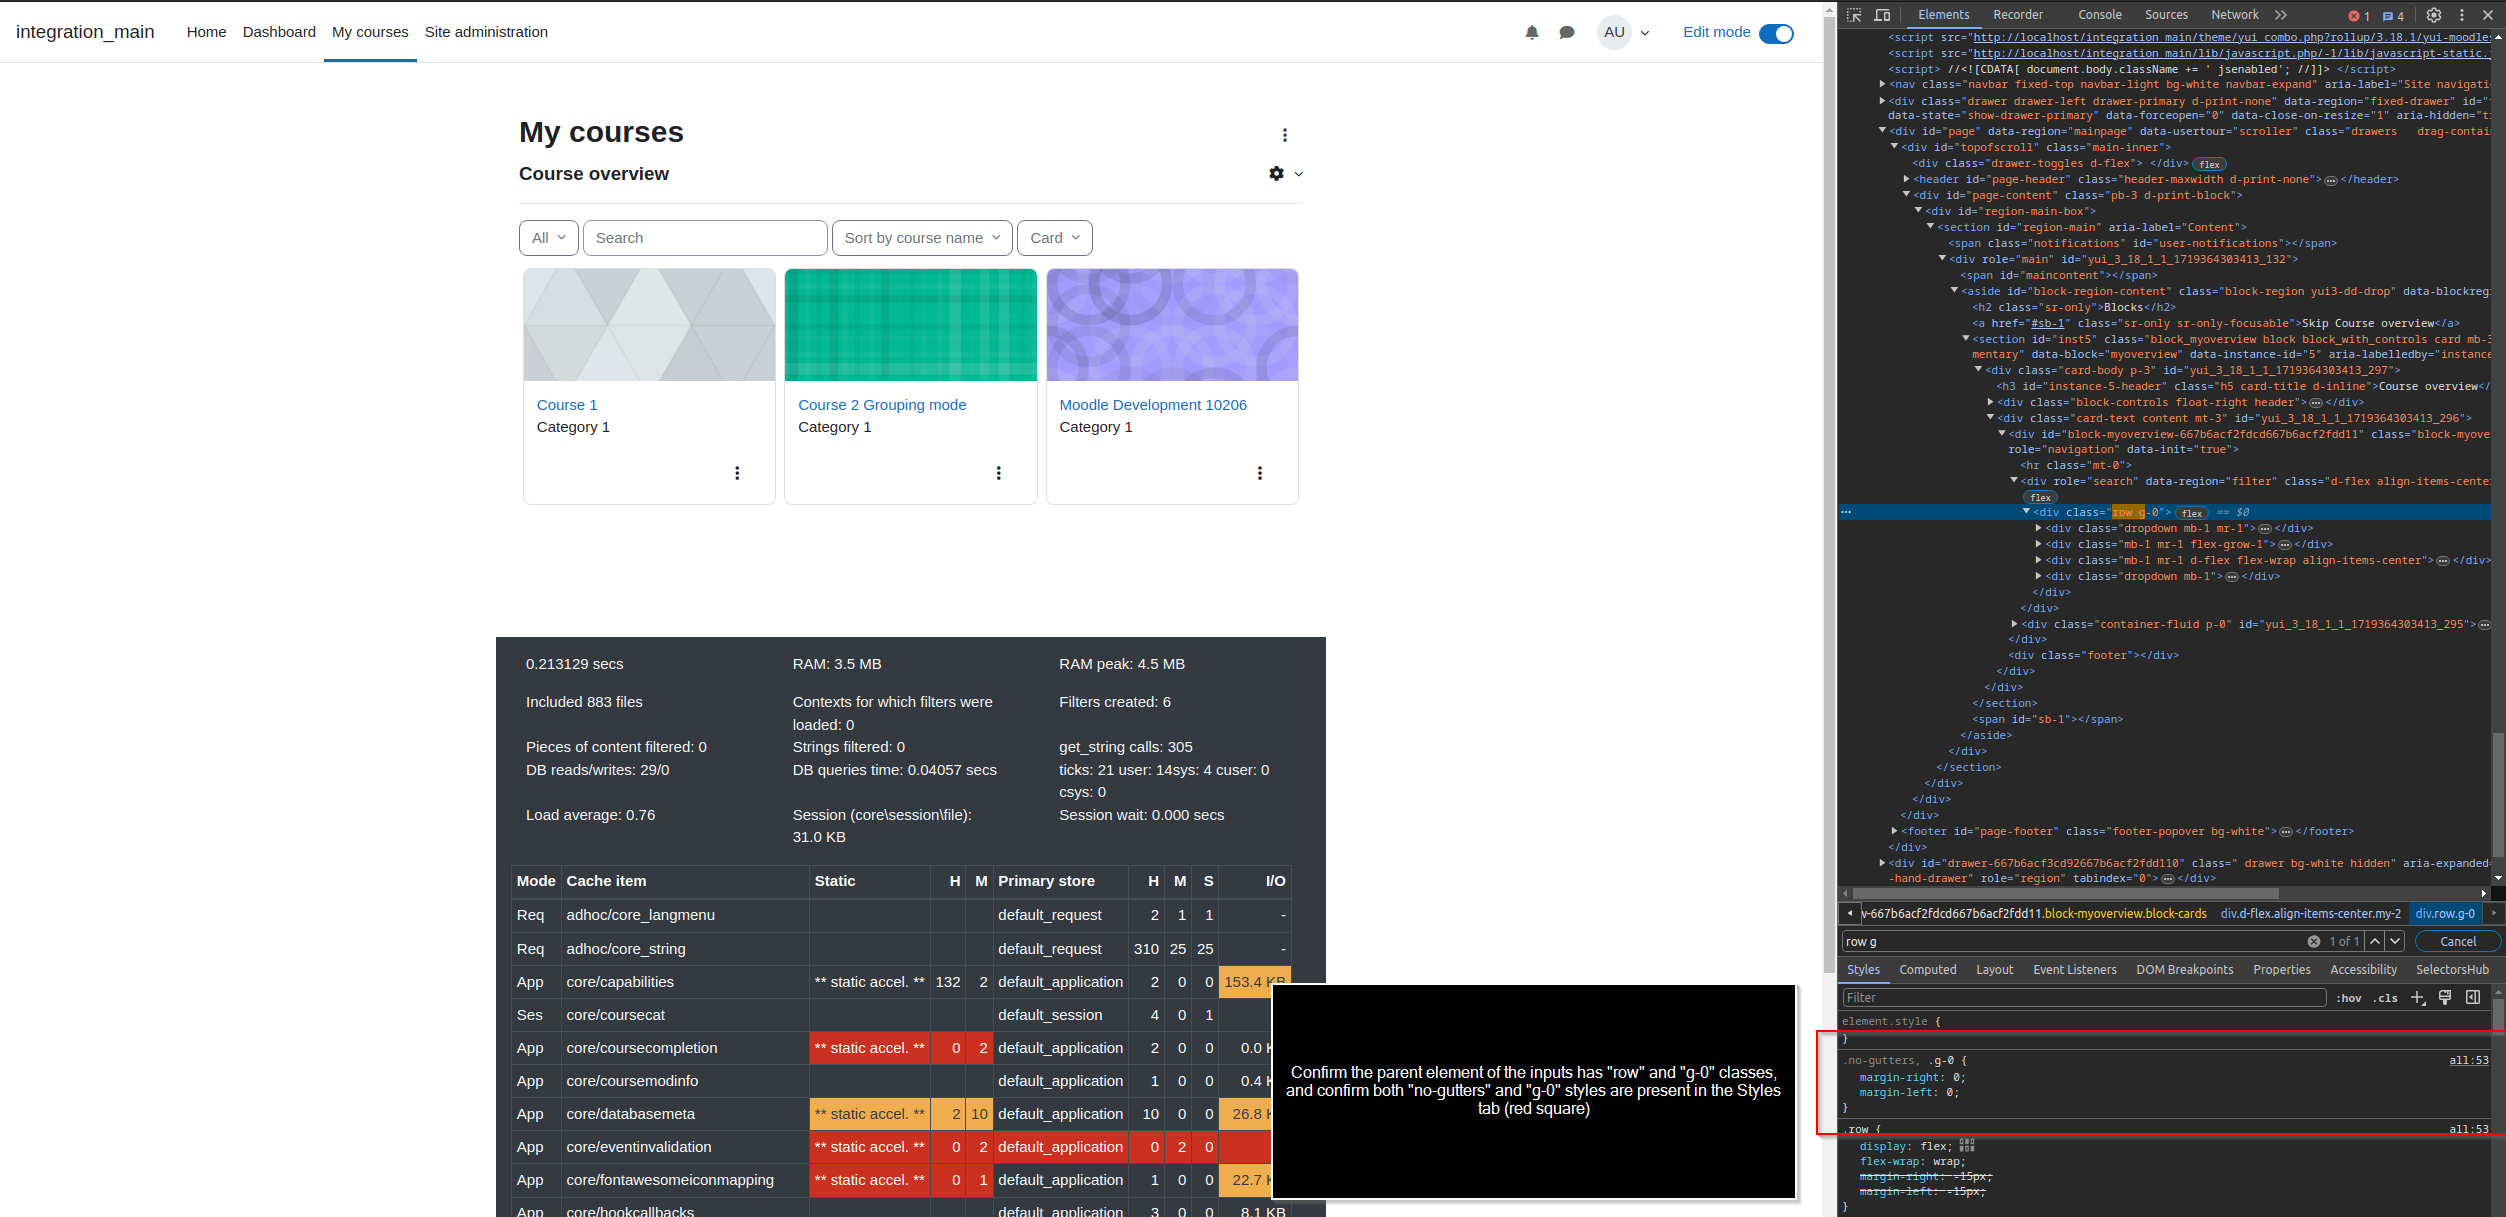Open Site administration in navbar

coord(486,32)
